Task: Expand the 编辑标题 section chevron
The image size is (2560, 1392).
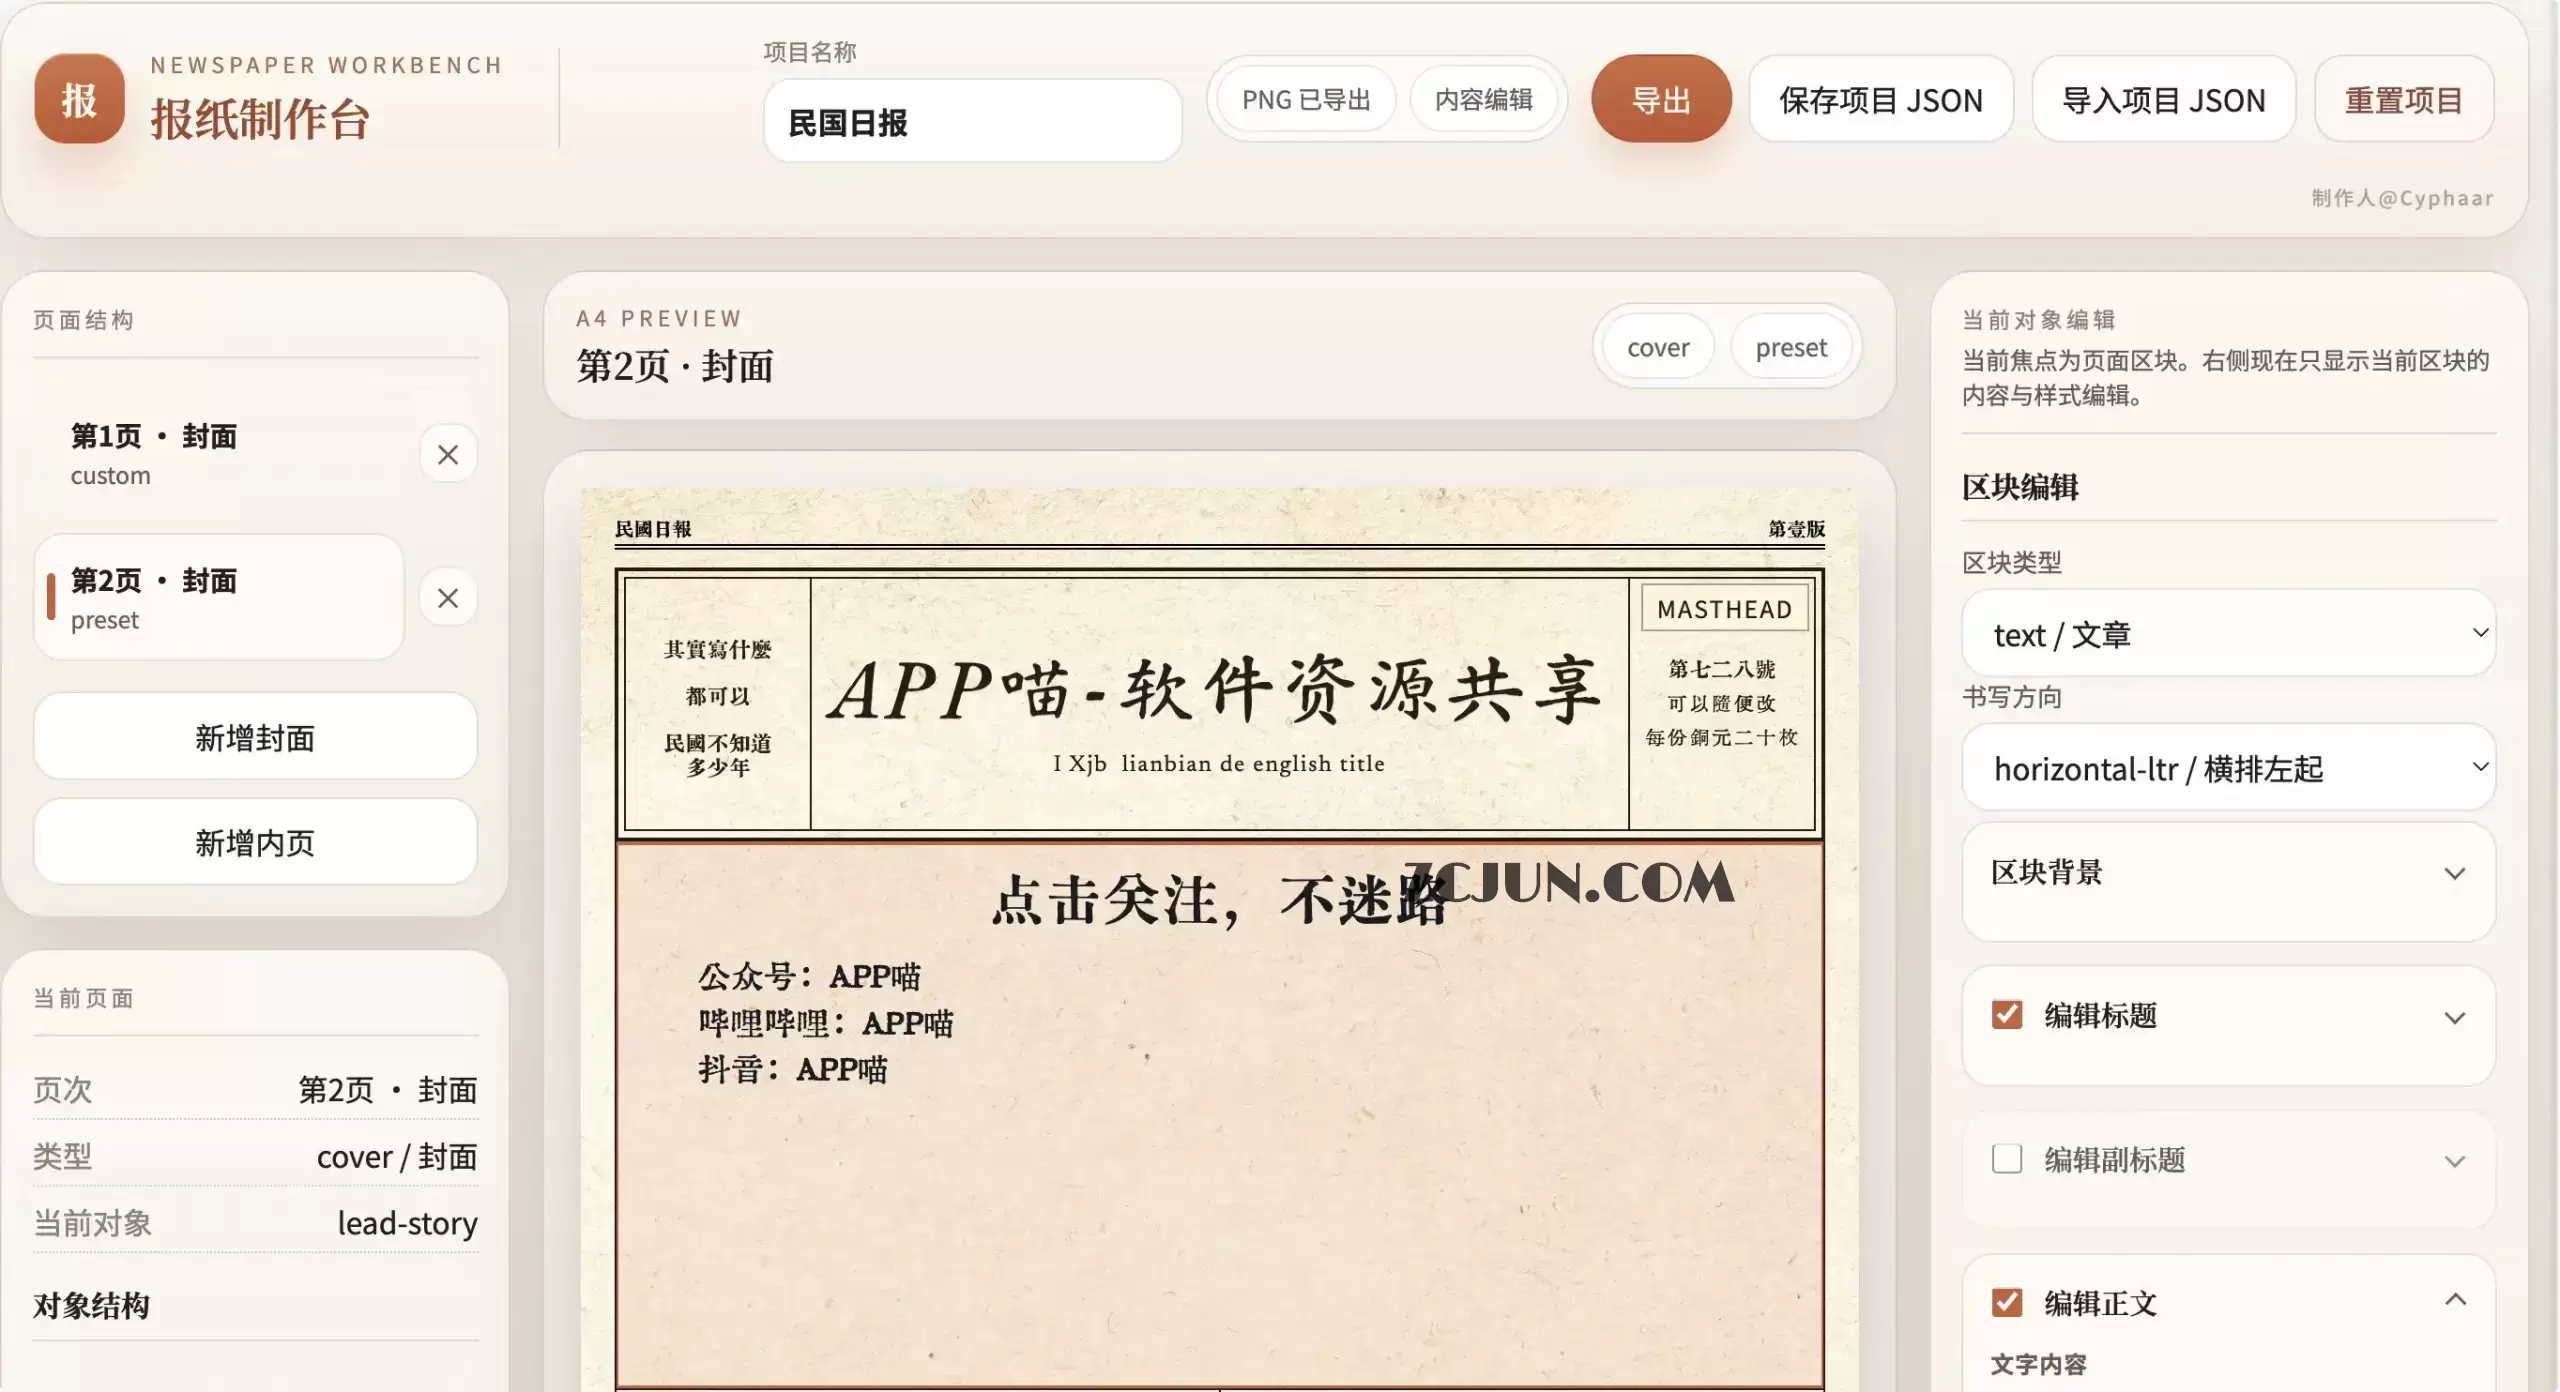Action: (2453, 1018)
